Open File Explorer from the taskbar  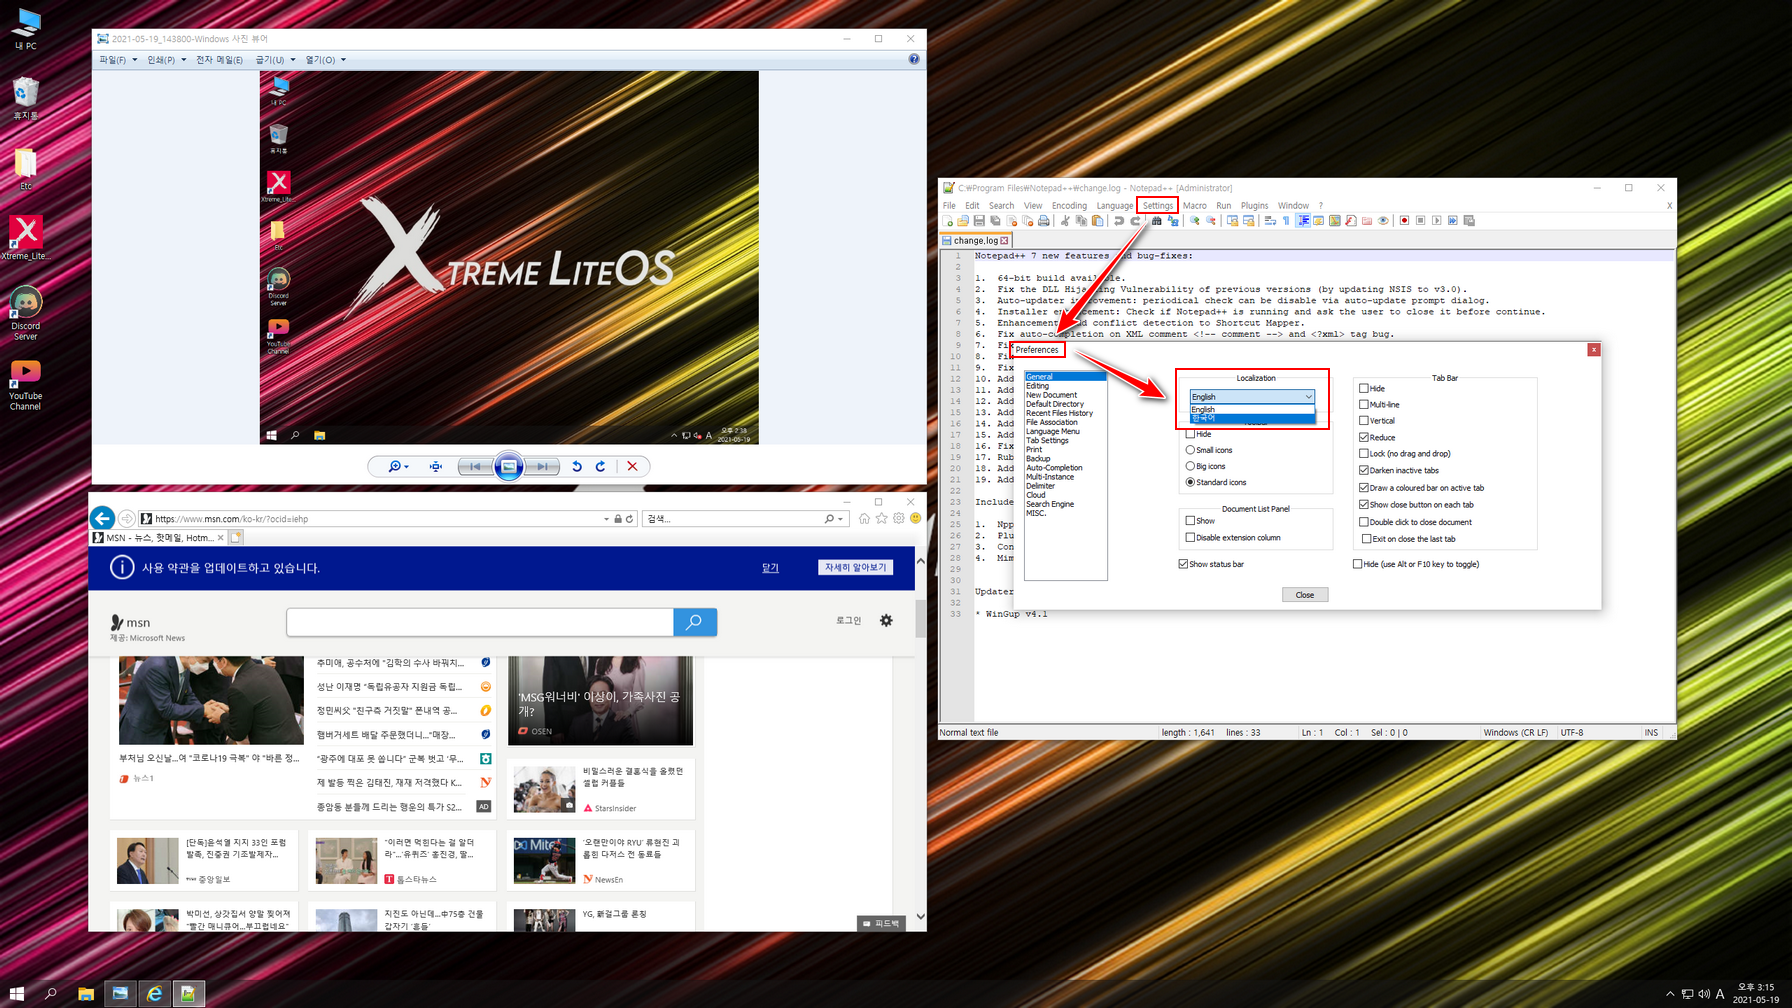(x=86, y=993)
